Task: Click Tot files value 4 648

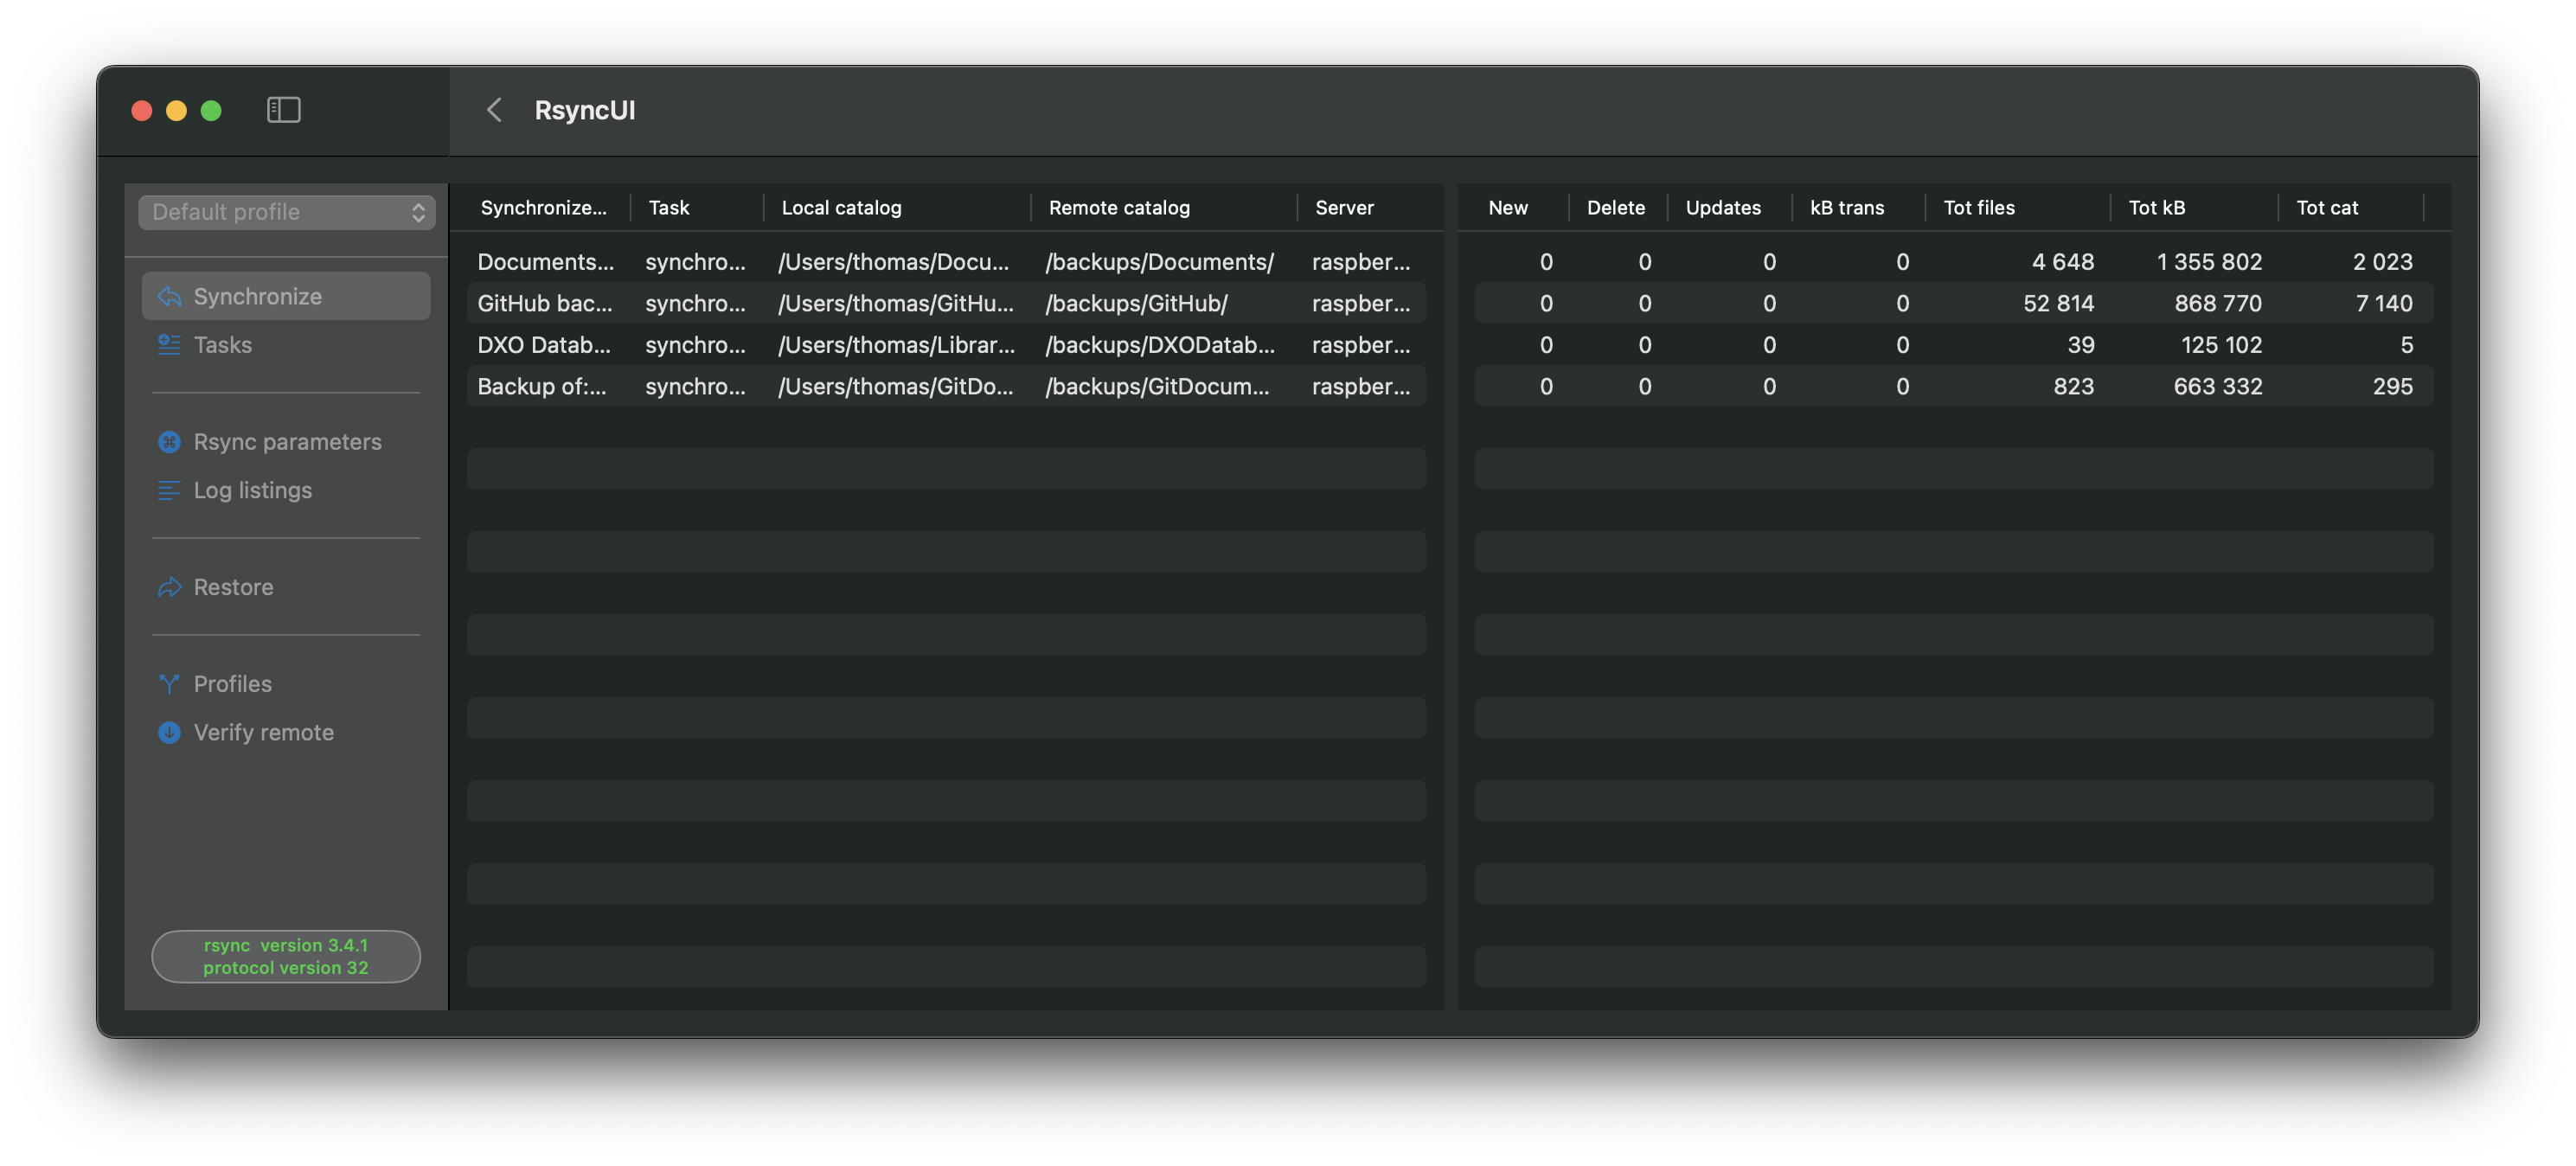Action: click(x=2062, y=262)
